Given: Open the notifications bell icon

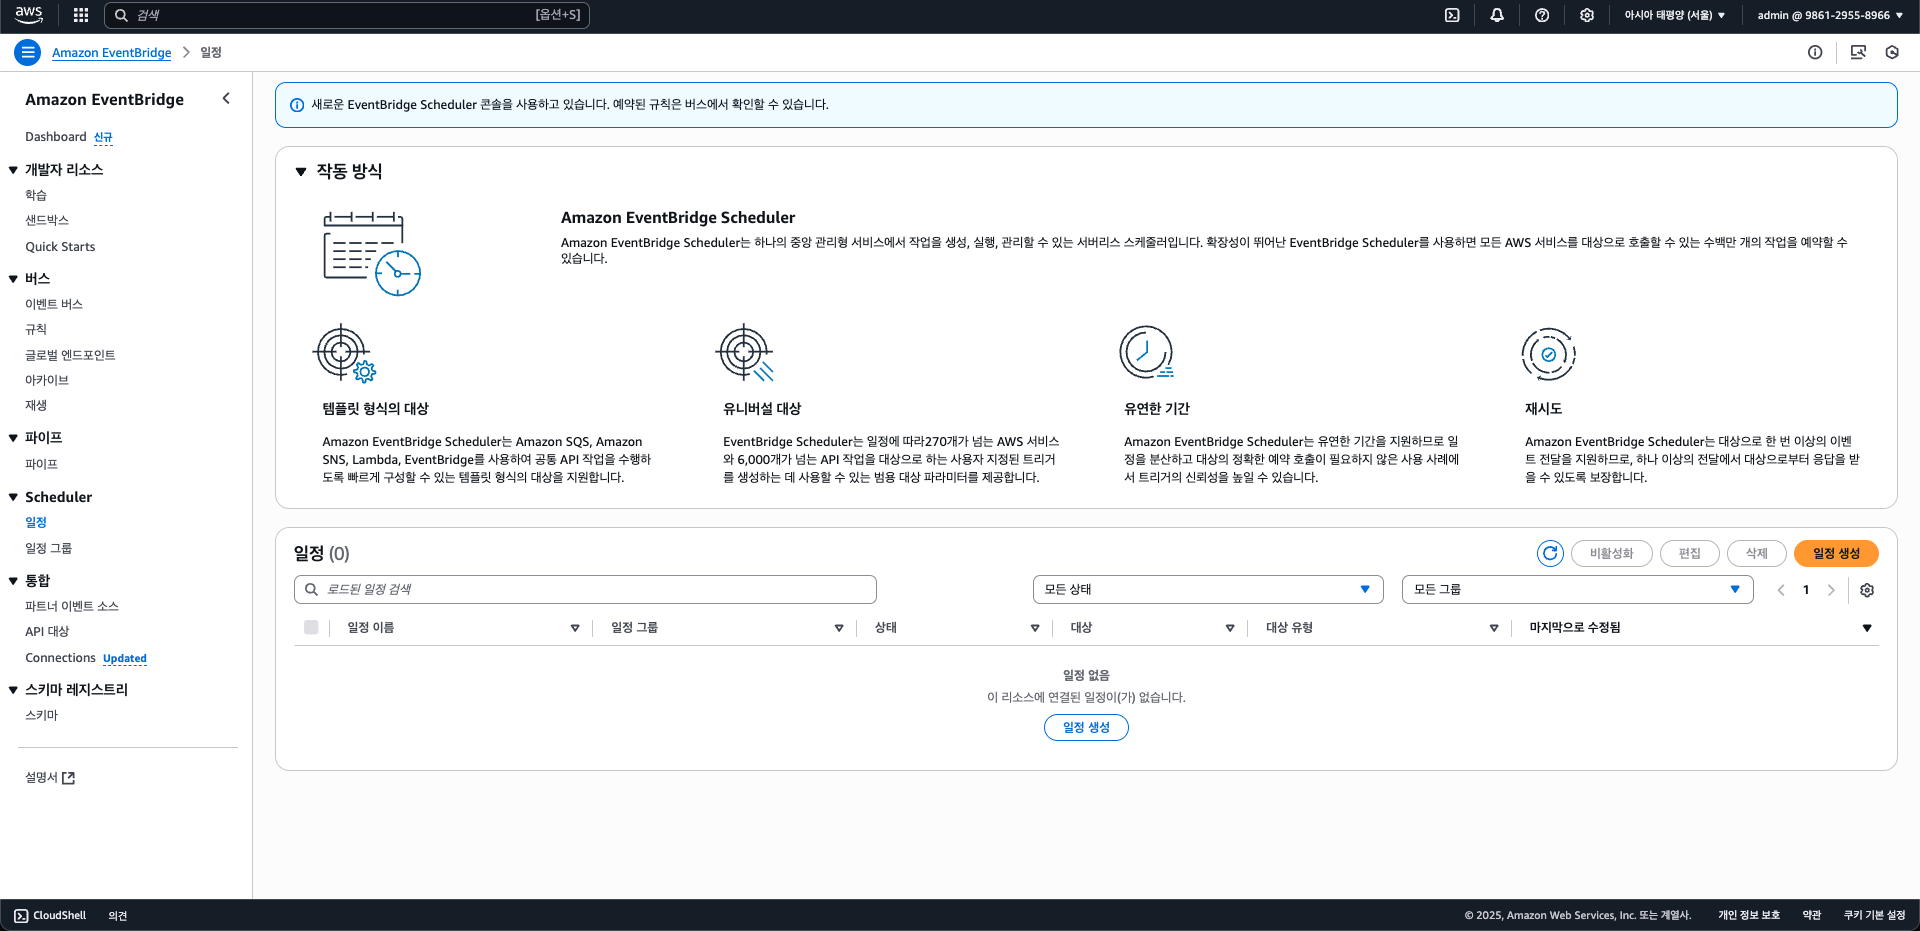Looking at the screenshot, I should tap(1497, 15).
